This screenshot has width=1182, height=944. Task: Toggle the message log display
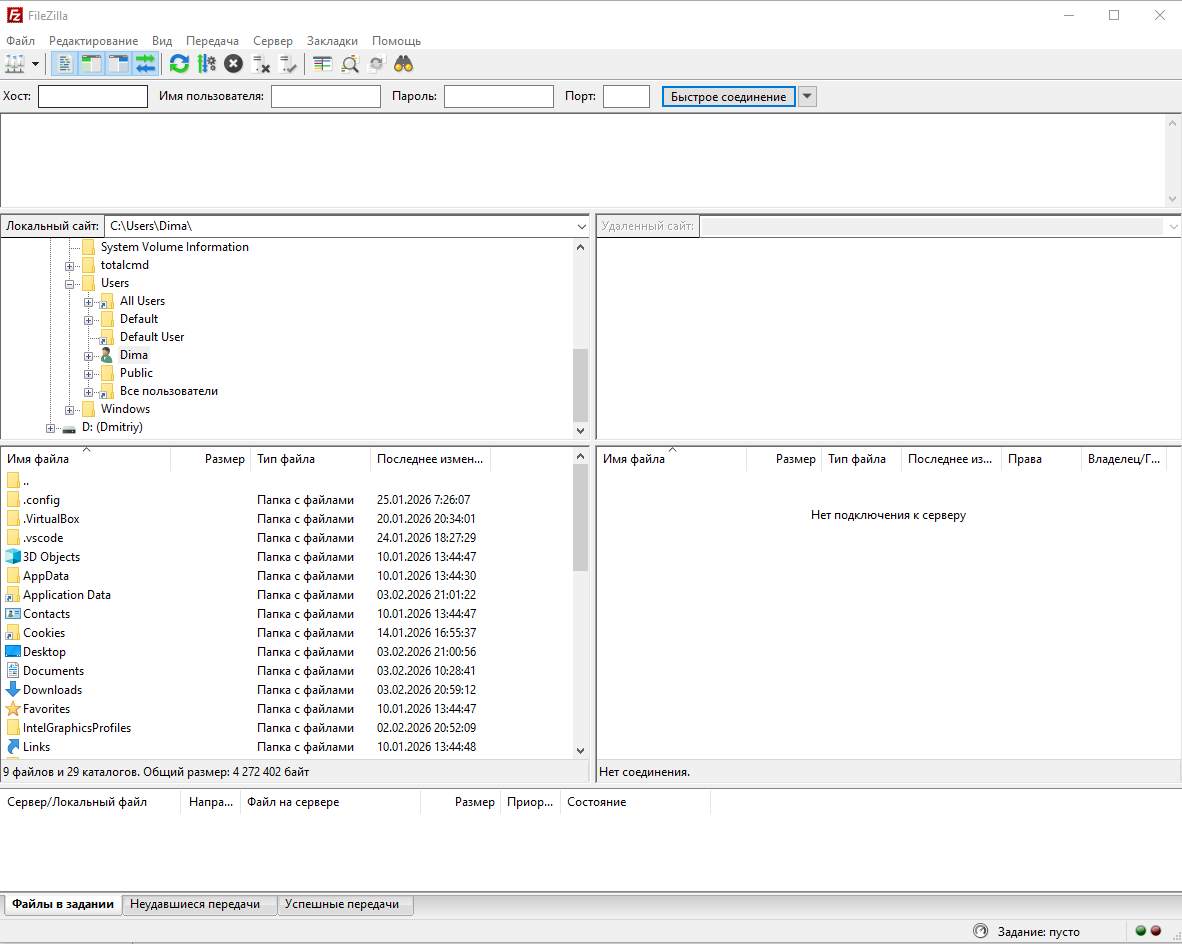pyautogui.click(x=64, y=63)
